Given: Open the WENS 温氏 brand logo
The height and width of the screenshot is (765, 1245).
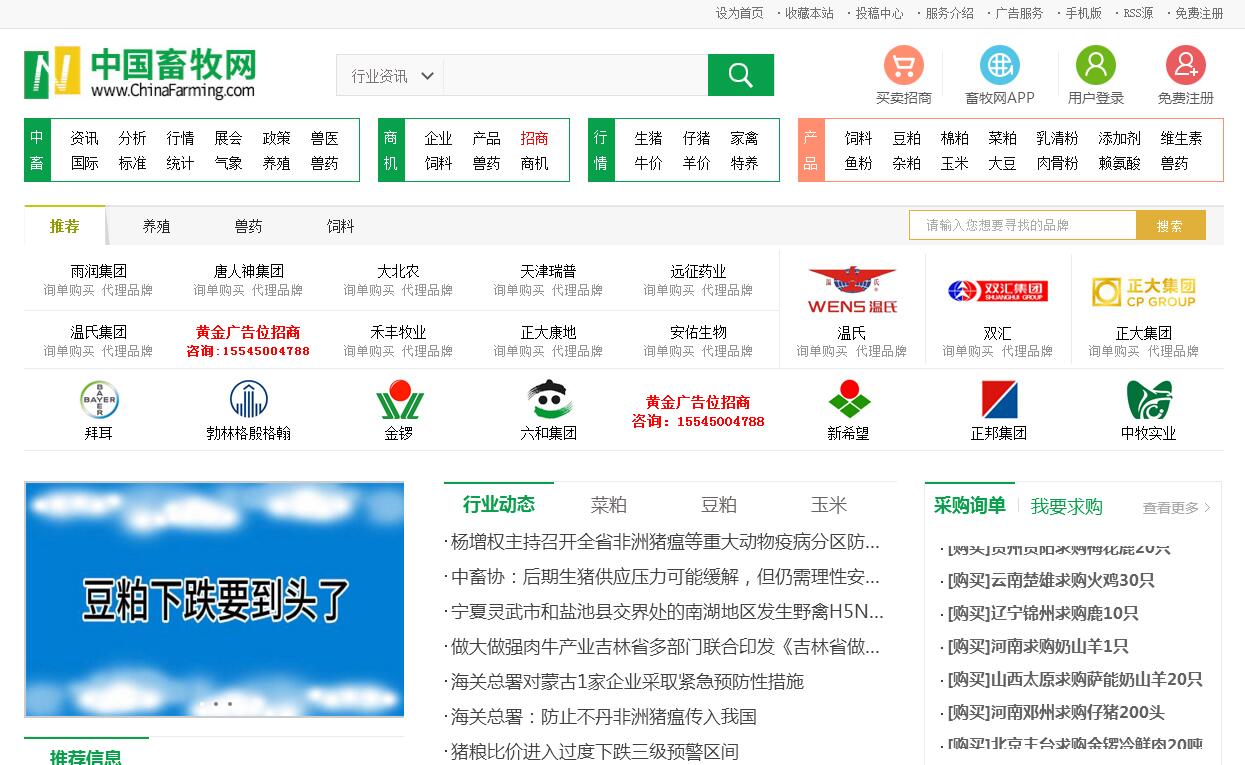Looking at the screenshot, I should 851,291.
